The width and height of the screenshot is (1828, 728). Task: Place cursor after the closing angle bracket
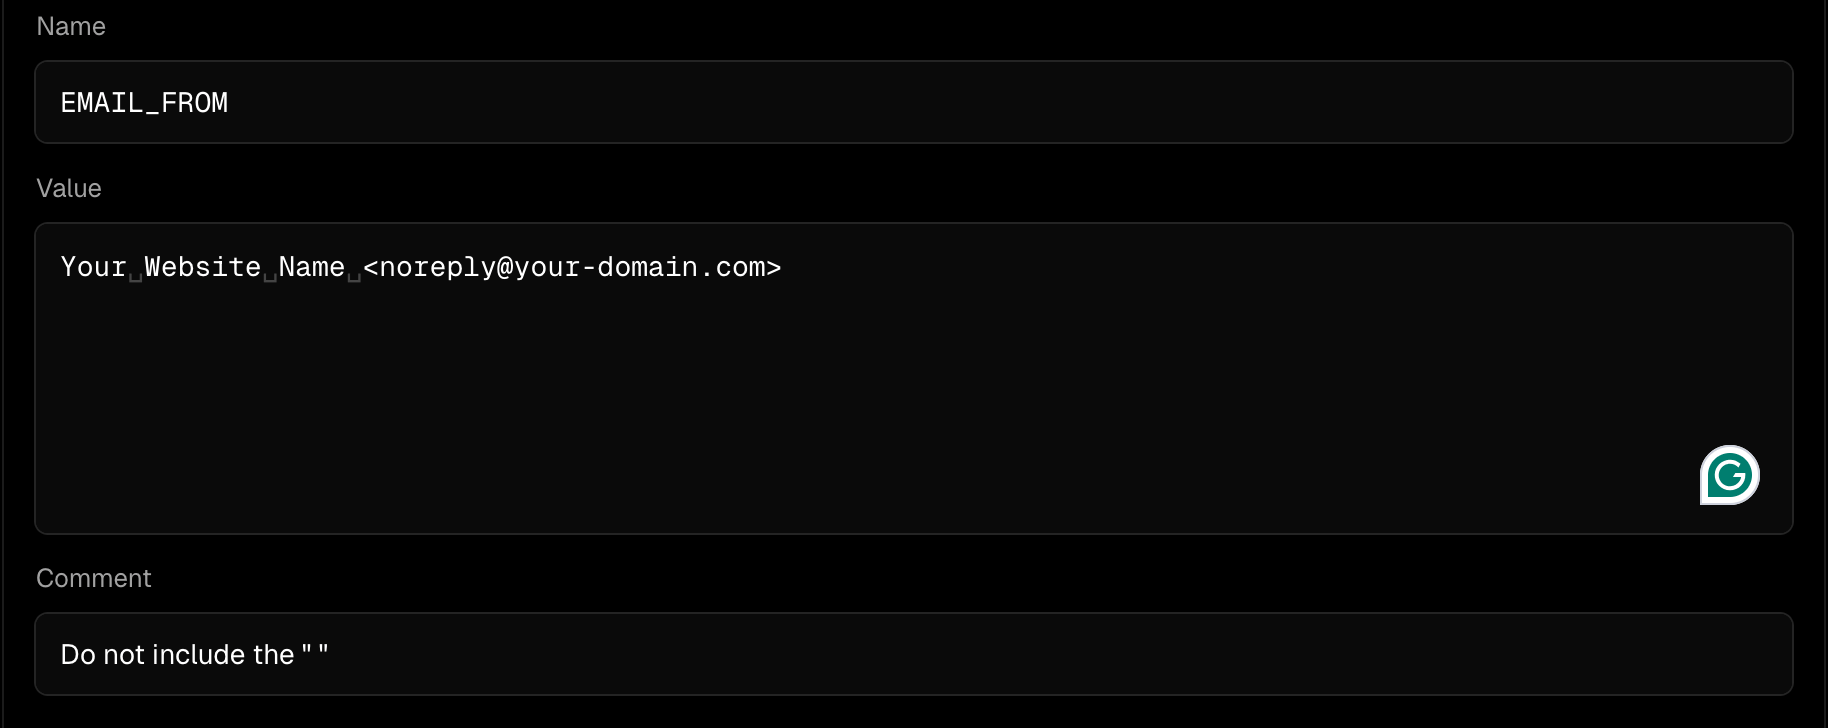pos(783,267)
